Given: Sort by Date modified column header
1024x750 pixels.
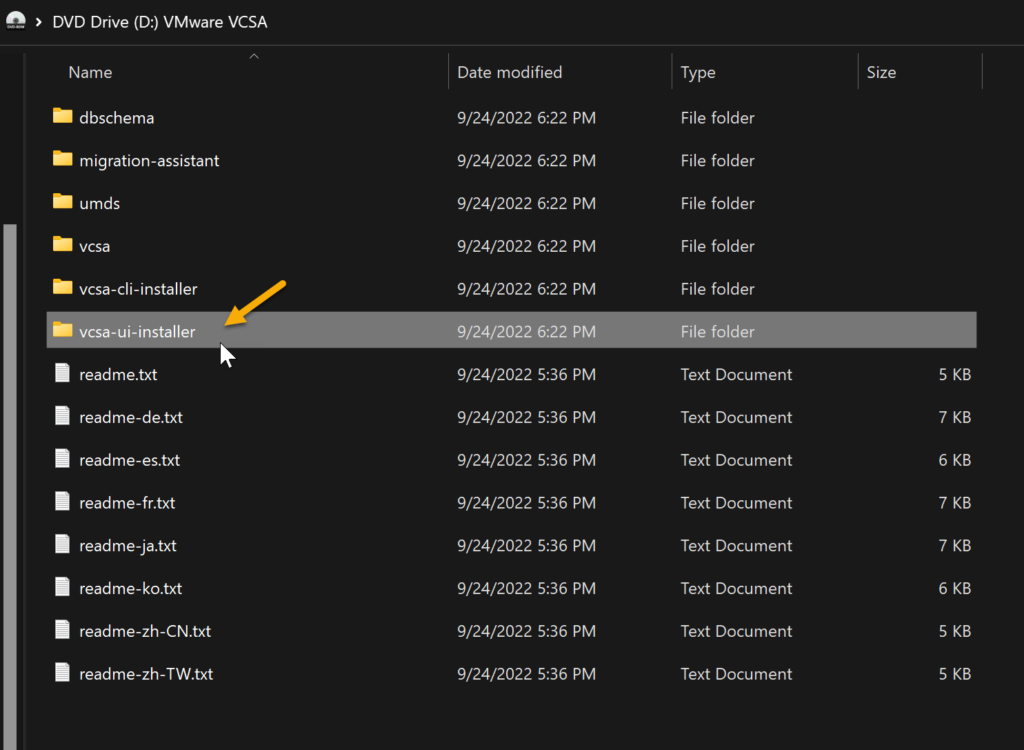Looking at the screenshot, I should (509, 73).
